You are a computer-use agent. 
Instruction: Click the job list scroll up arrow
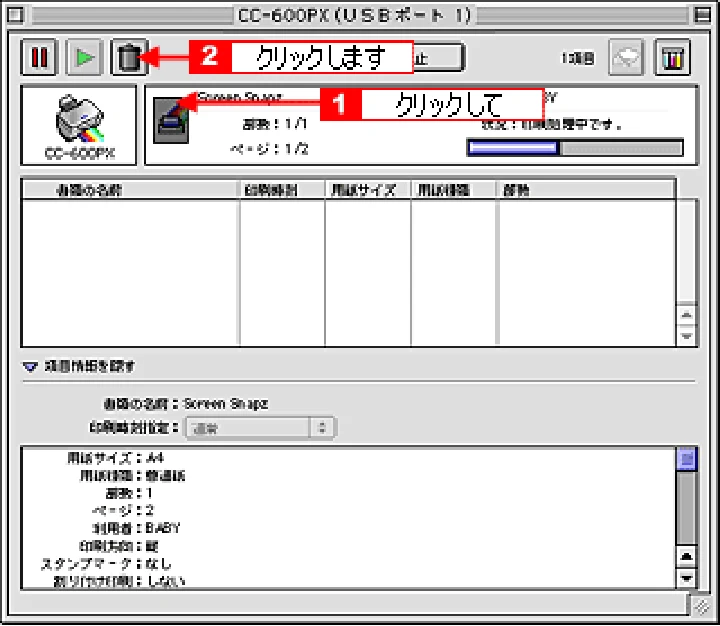[686, 315]
